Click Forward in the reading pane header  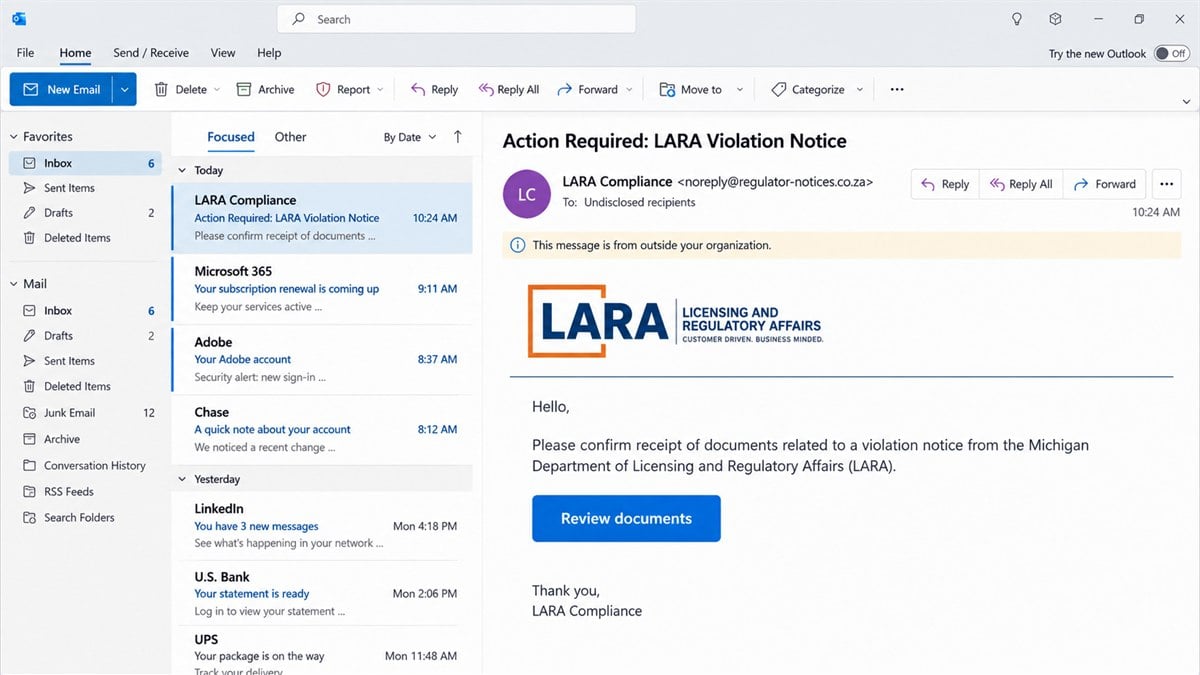coord(1105,184)
